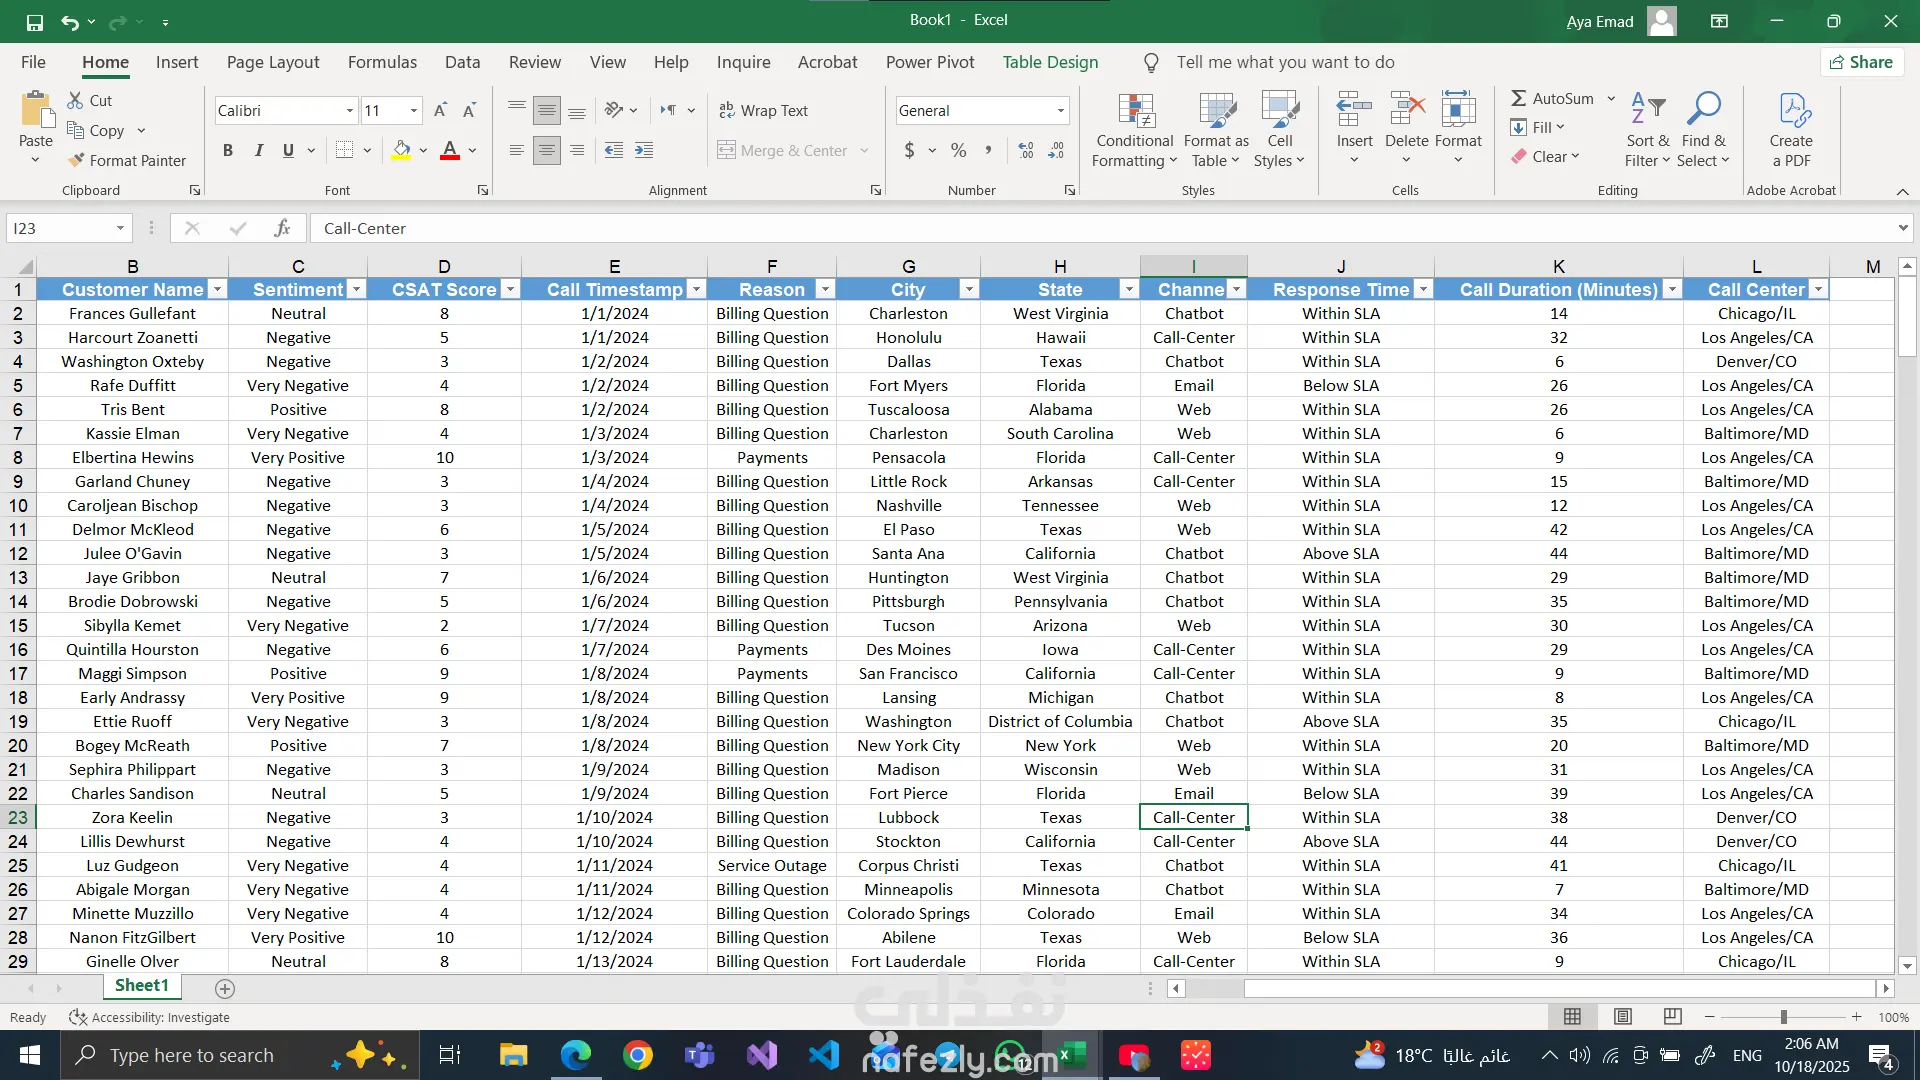1920x1080 pixels.
Task: Switch to the Formulas ribbon tab
Action: [382, 62]
